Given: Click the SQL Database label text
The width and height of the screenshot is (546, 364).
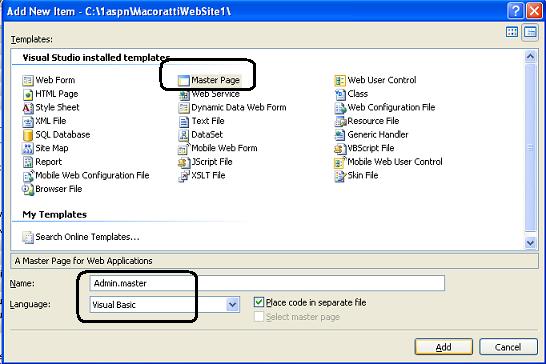Looking at the screenshot, I should (x=63, y=135).
